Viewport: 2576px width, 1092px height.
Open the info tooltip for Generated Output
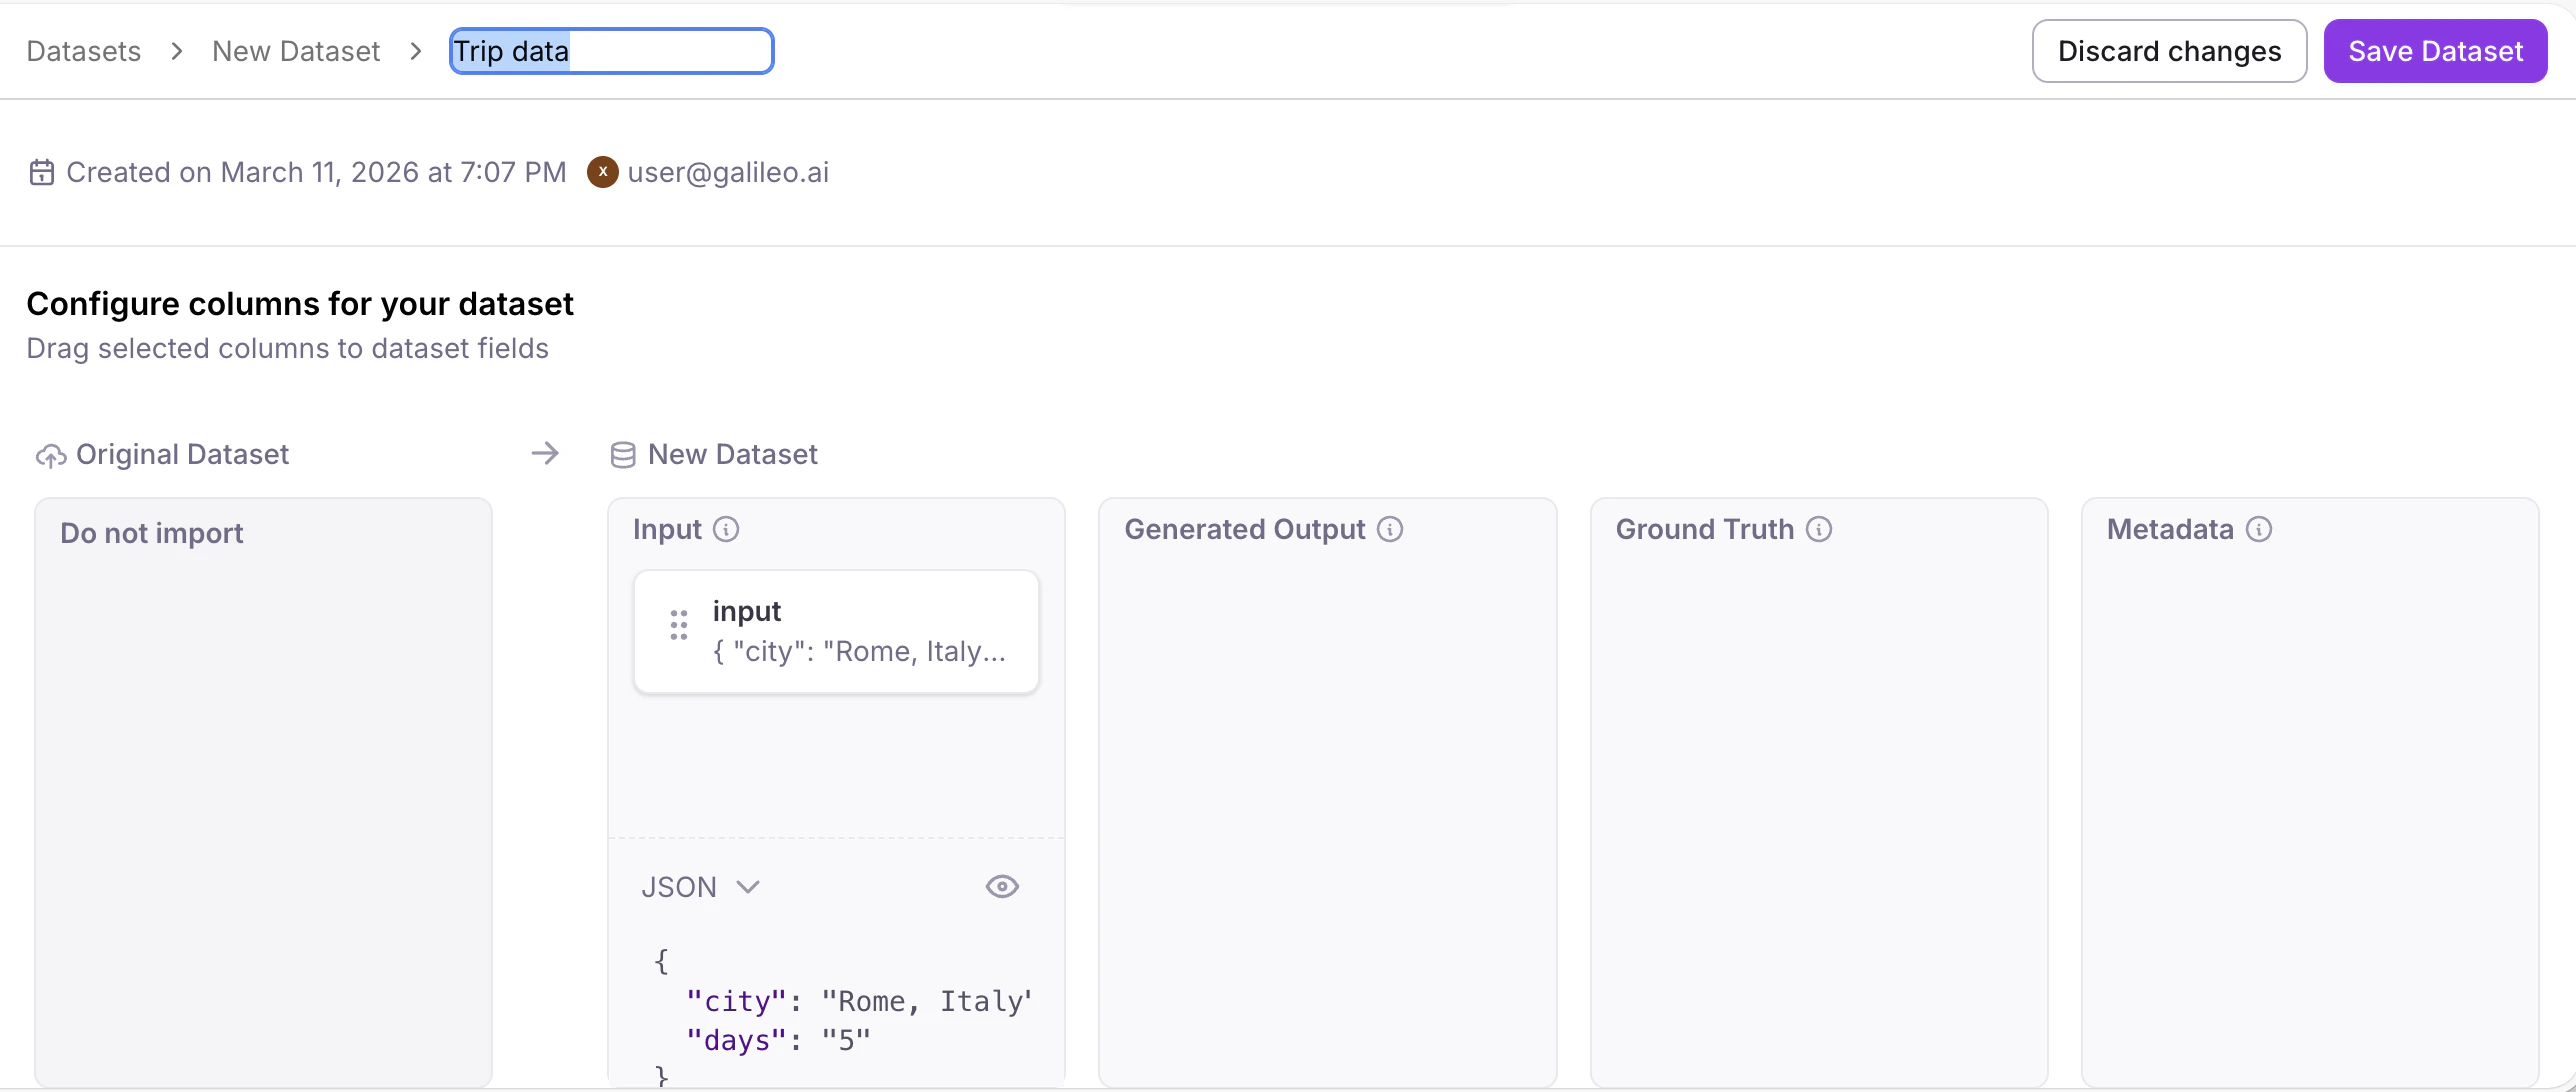1390,529
